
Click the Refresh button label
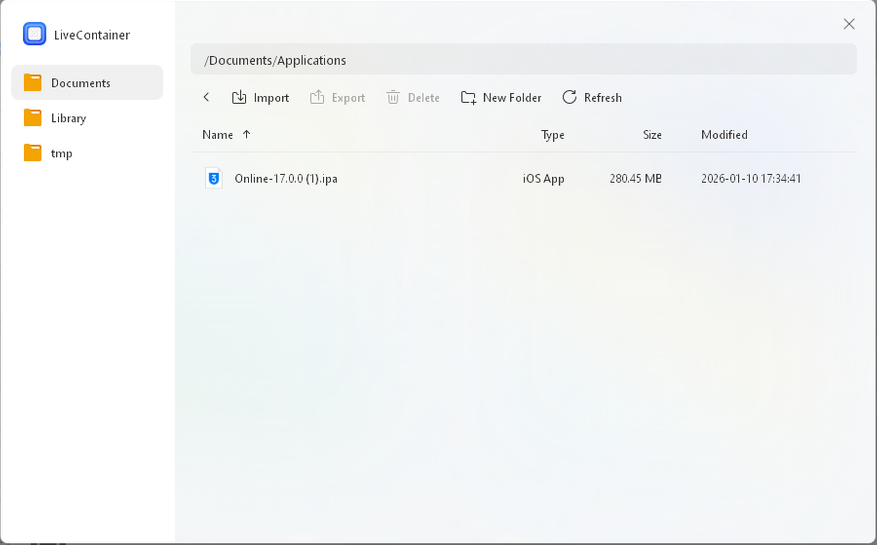(x=603, y=98)
